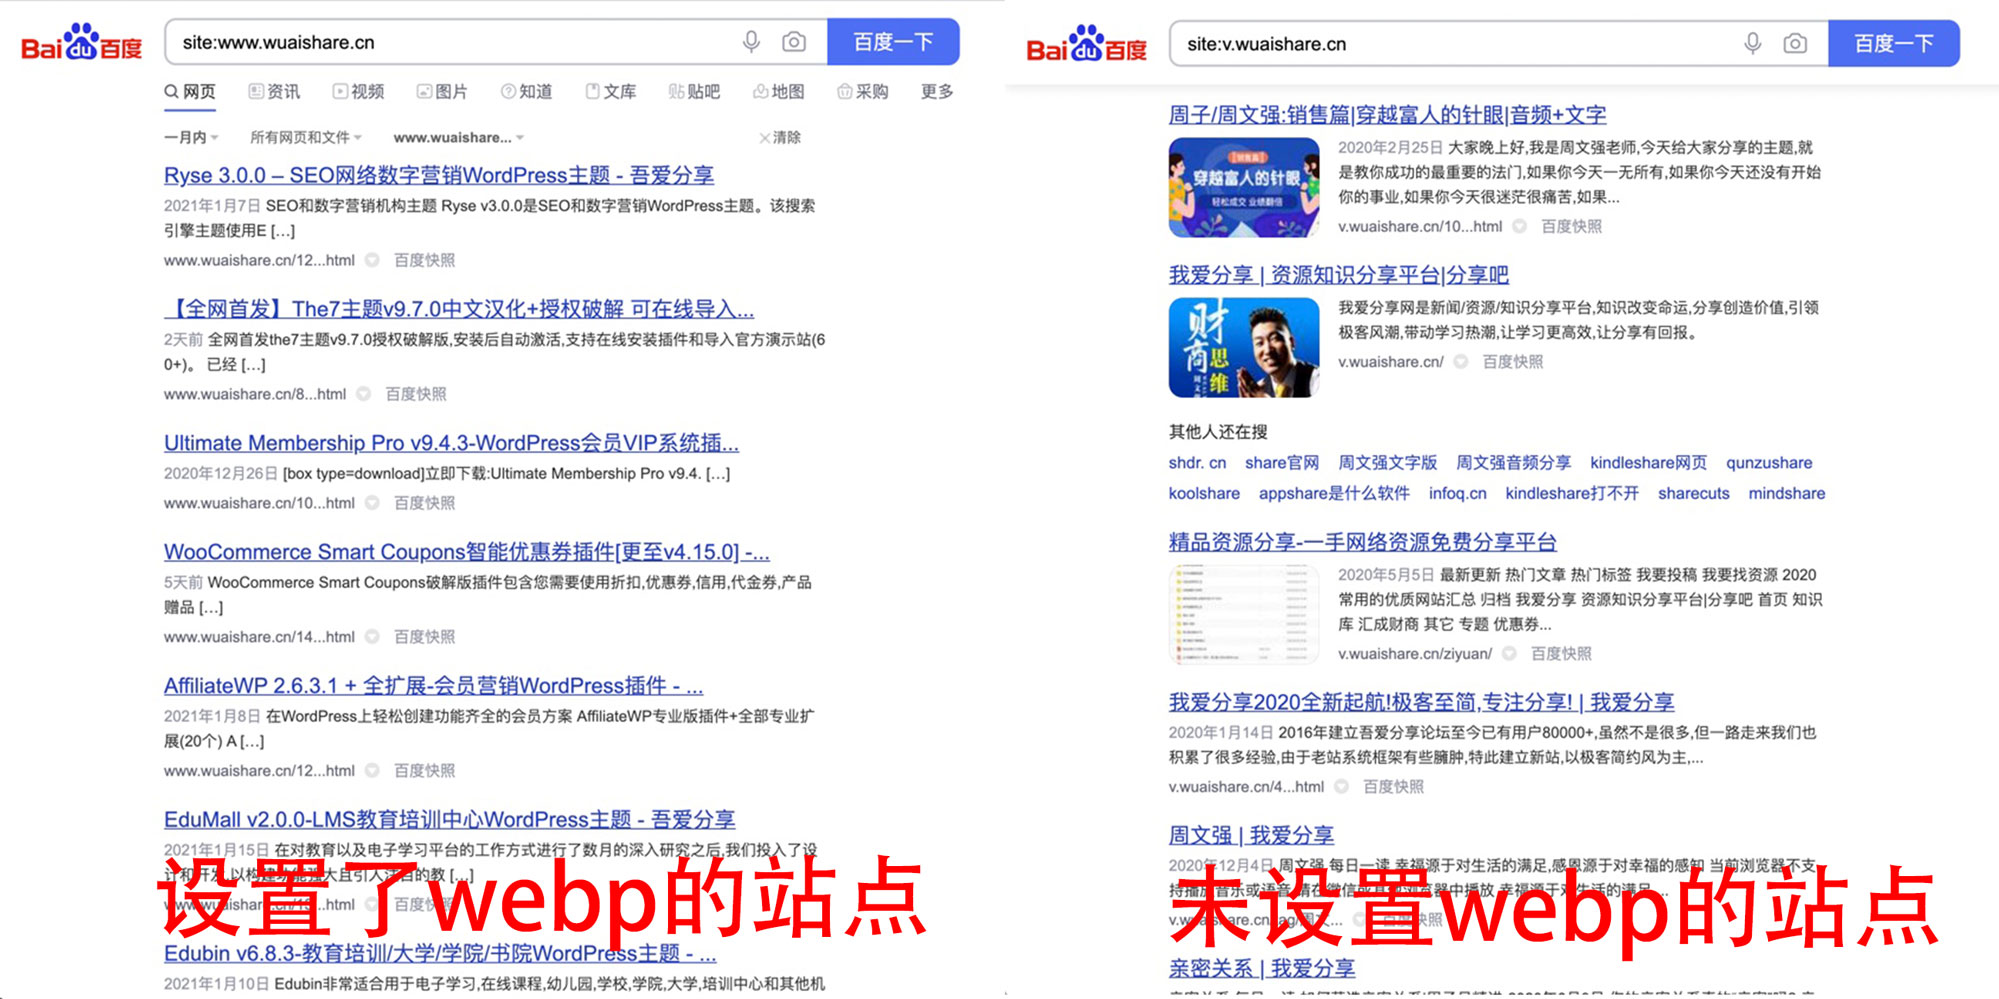Click the 穿越富人的针眼 result thumbnail
1999x999 pixels.
pos(1244,188)
